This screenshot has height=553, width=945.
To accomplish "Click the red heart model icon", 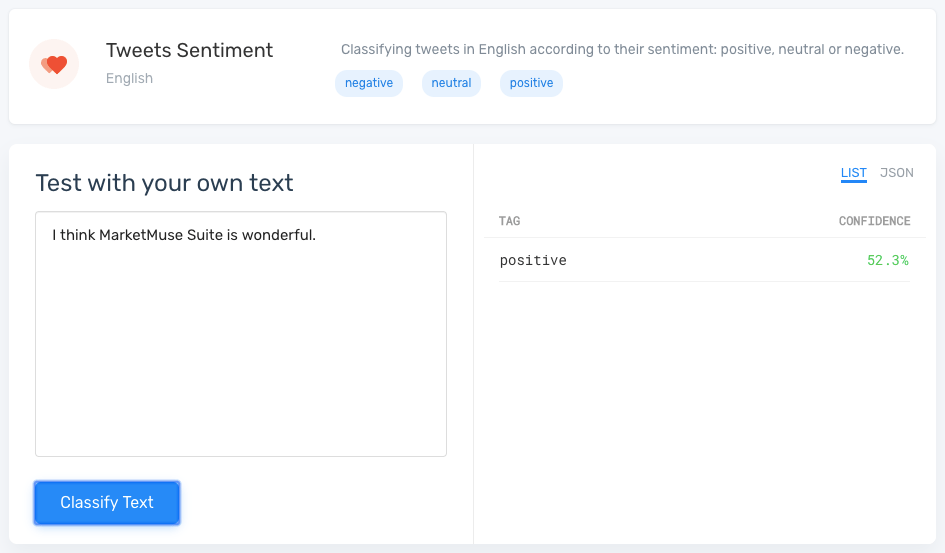I will point(54,65).
